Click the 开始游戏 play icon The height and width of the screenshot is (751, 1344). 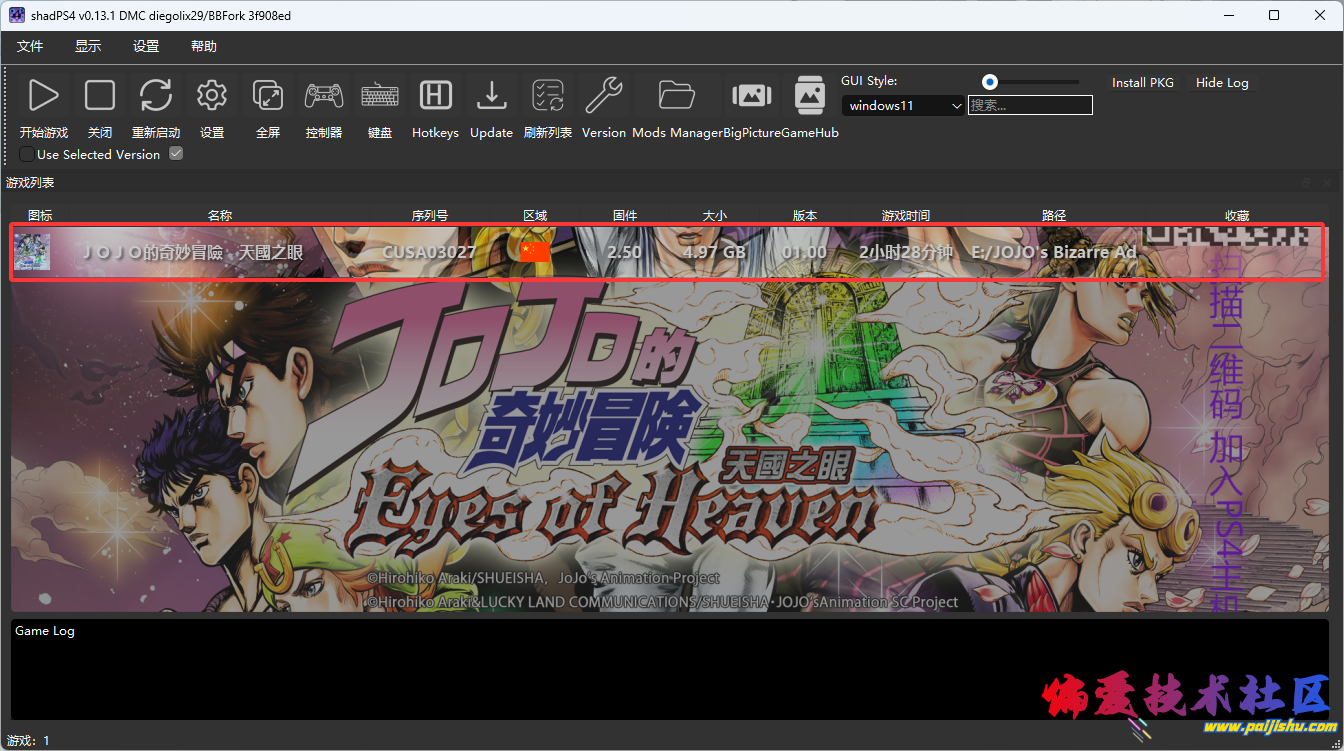(x=43, y=96)
